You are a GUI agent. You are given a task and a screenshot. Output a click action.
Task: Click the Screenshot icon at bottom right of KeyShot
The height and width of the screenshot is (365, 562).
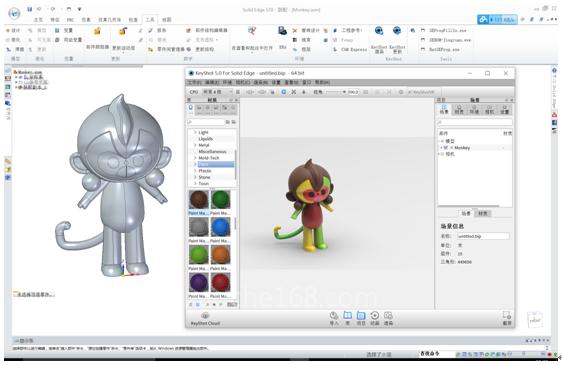507,318
